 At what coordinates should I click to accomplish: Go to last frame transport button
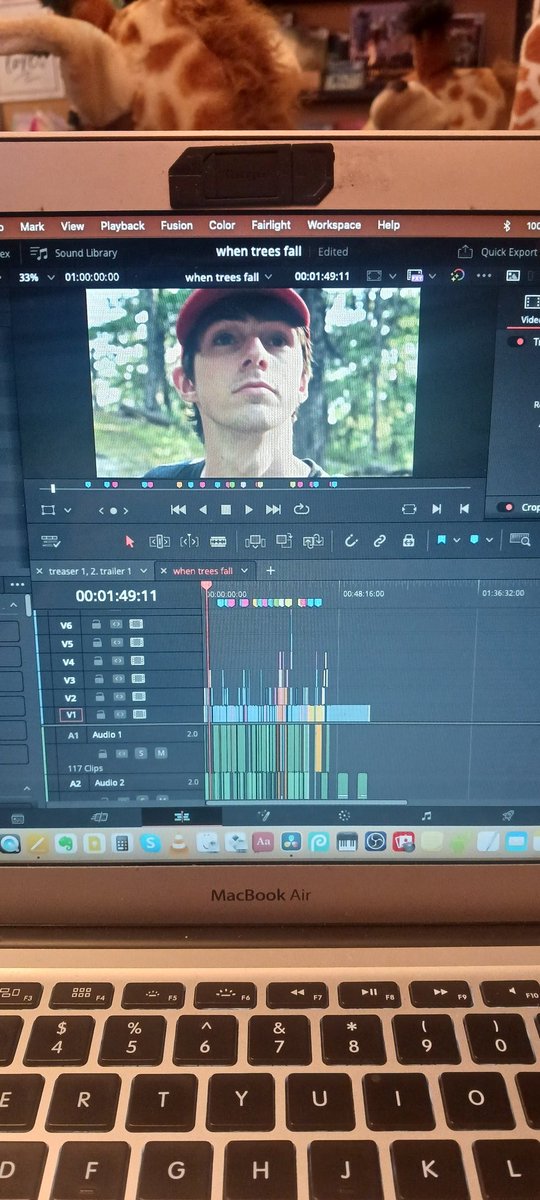[x=273, y=510]
